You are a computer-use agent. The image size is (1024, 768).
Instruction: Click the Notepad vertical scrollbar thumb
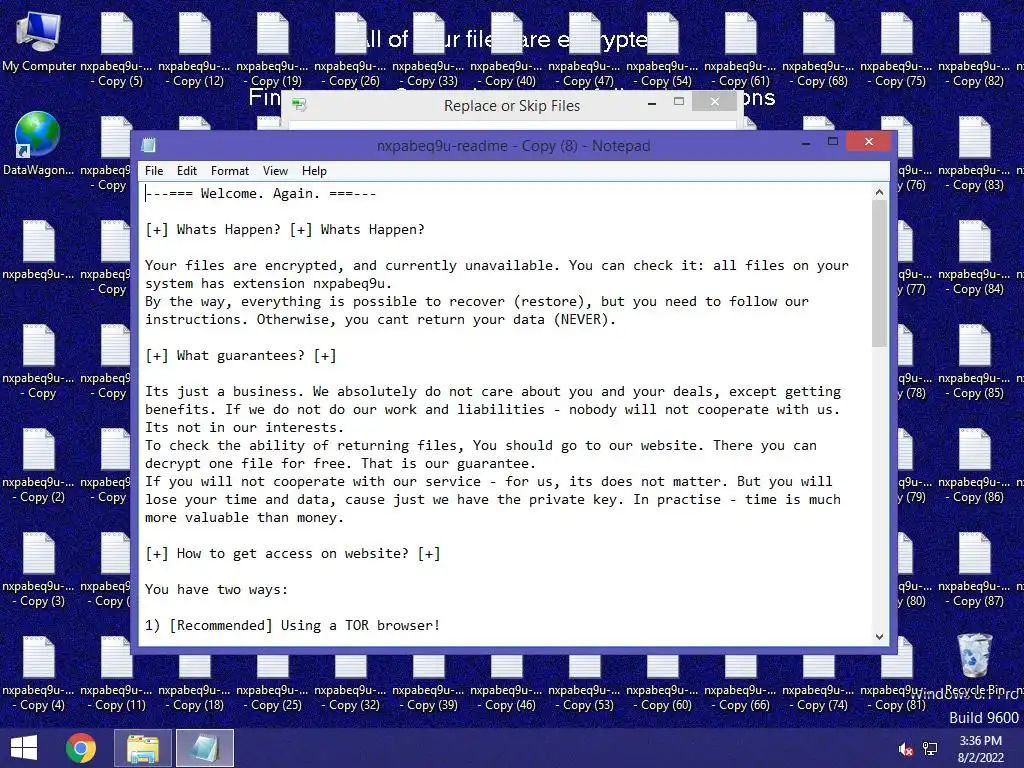click(x=879, y=273)
